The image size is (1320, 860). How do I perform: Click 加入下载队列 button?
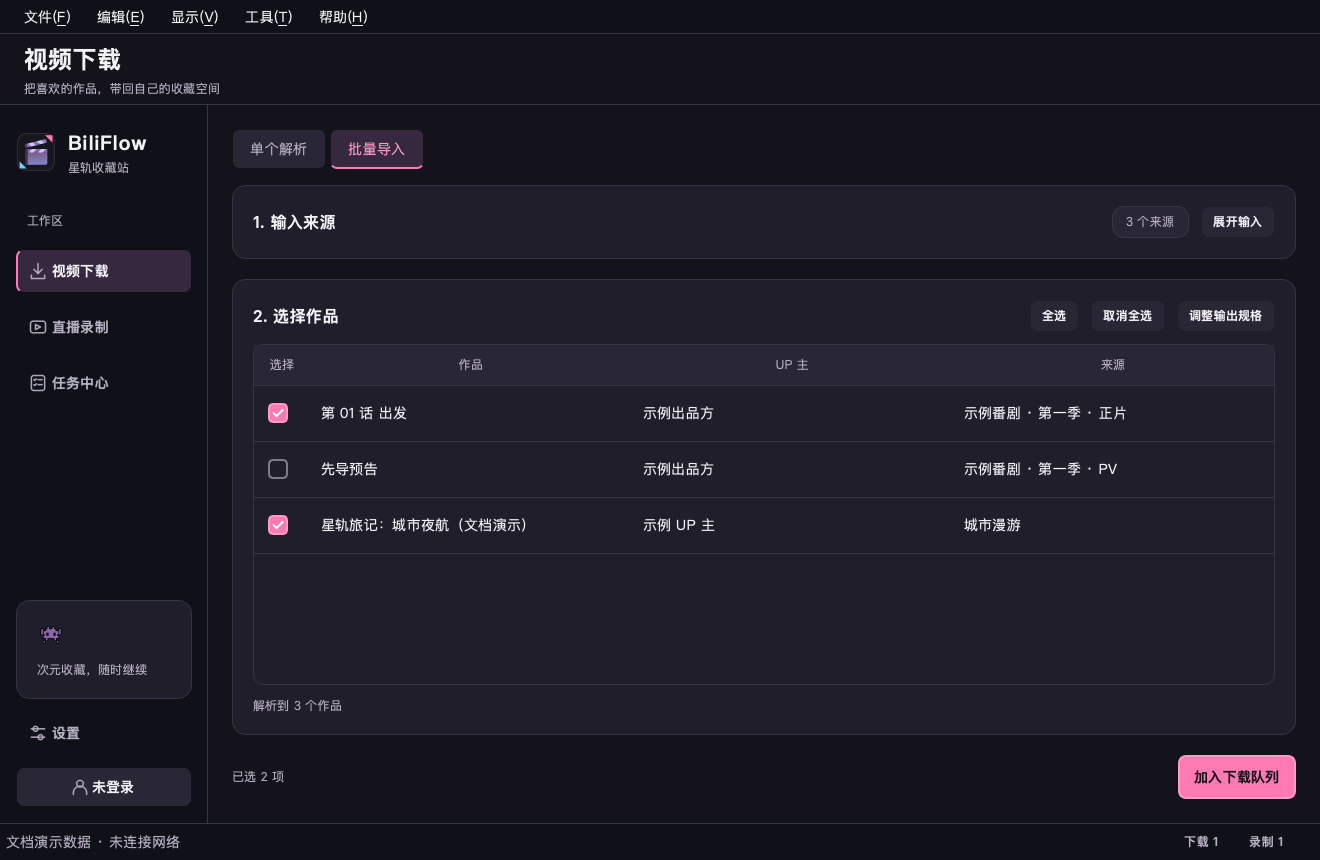1237,777
